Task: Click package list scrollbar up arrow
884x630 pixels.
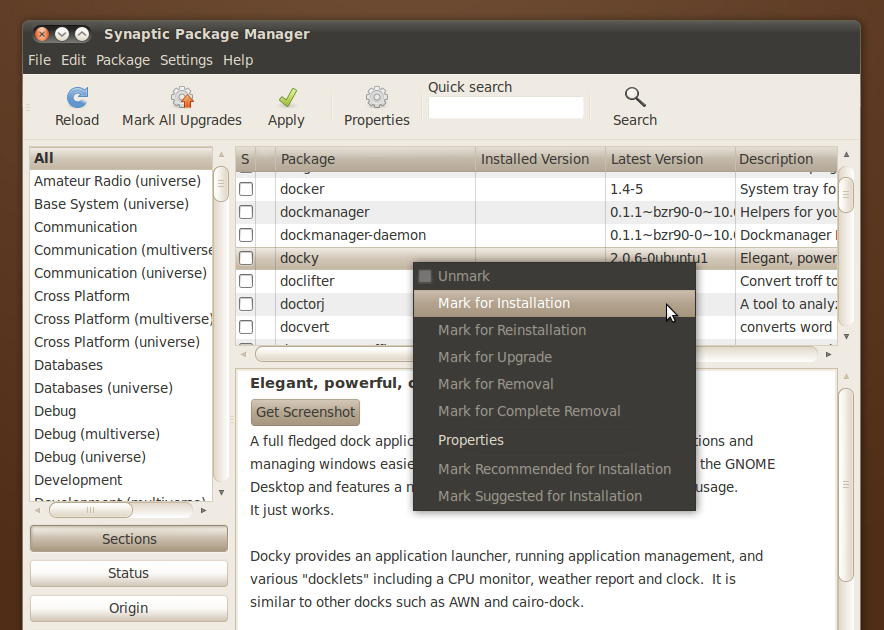Action: 846,155
